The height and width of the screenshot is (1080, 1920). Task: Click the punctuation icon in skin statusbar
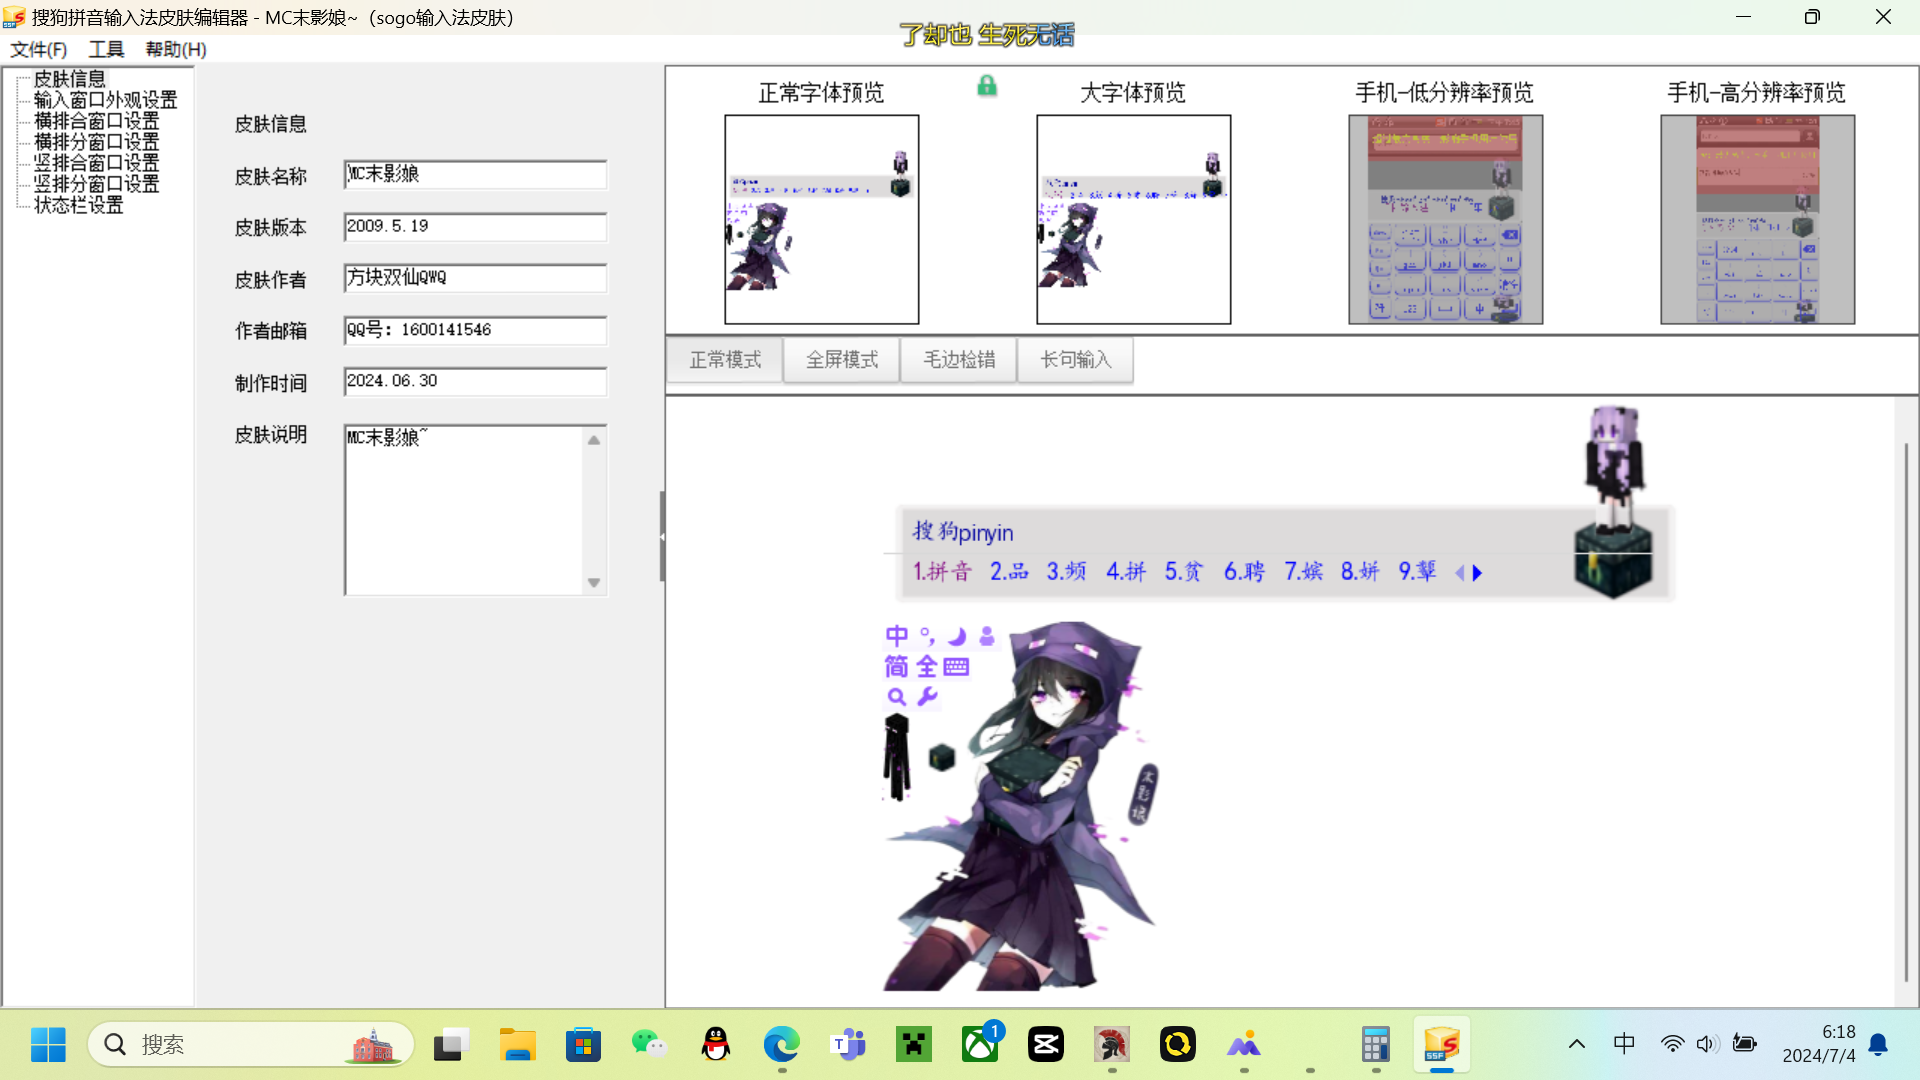[927, 636]
